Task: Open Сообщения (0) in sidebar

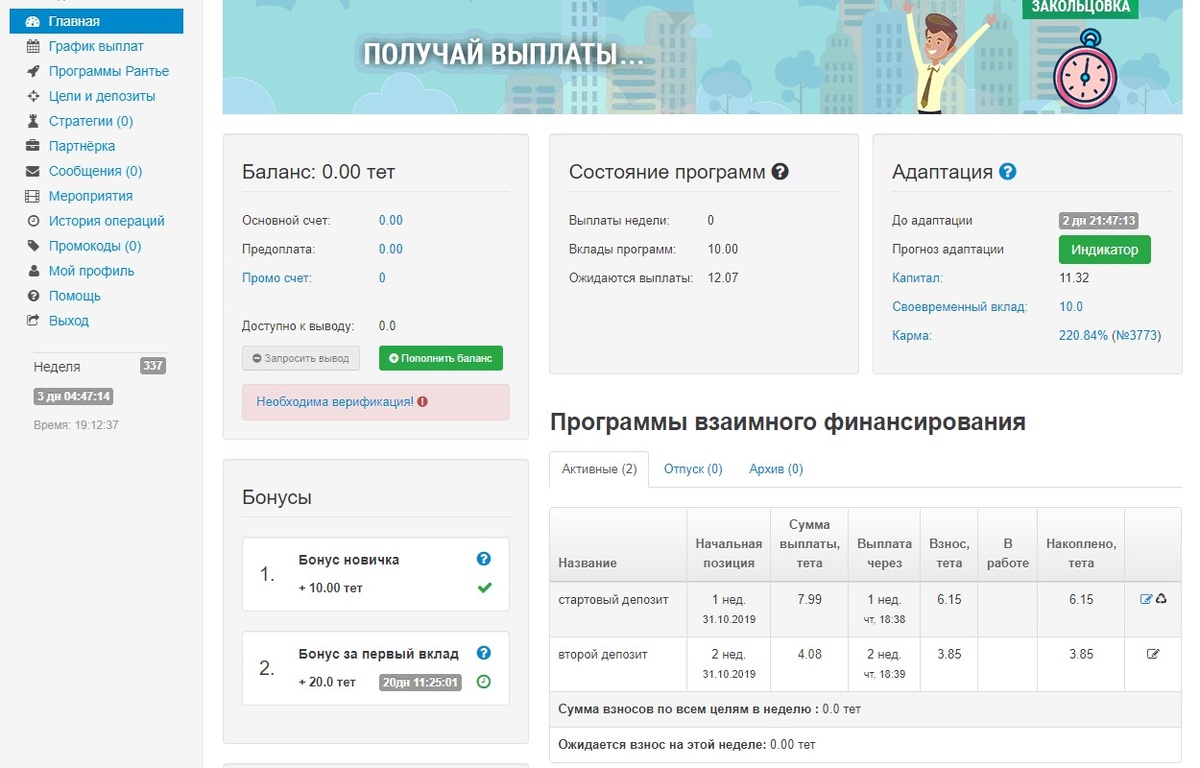Action: [95, 171]
